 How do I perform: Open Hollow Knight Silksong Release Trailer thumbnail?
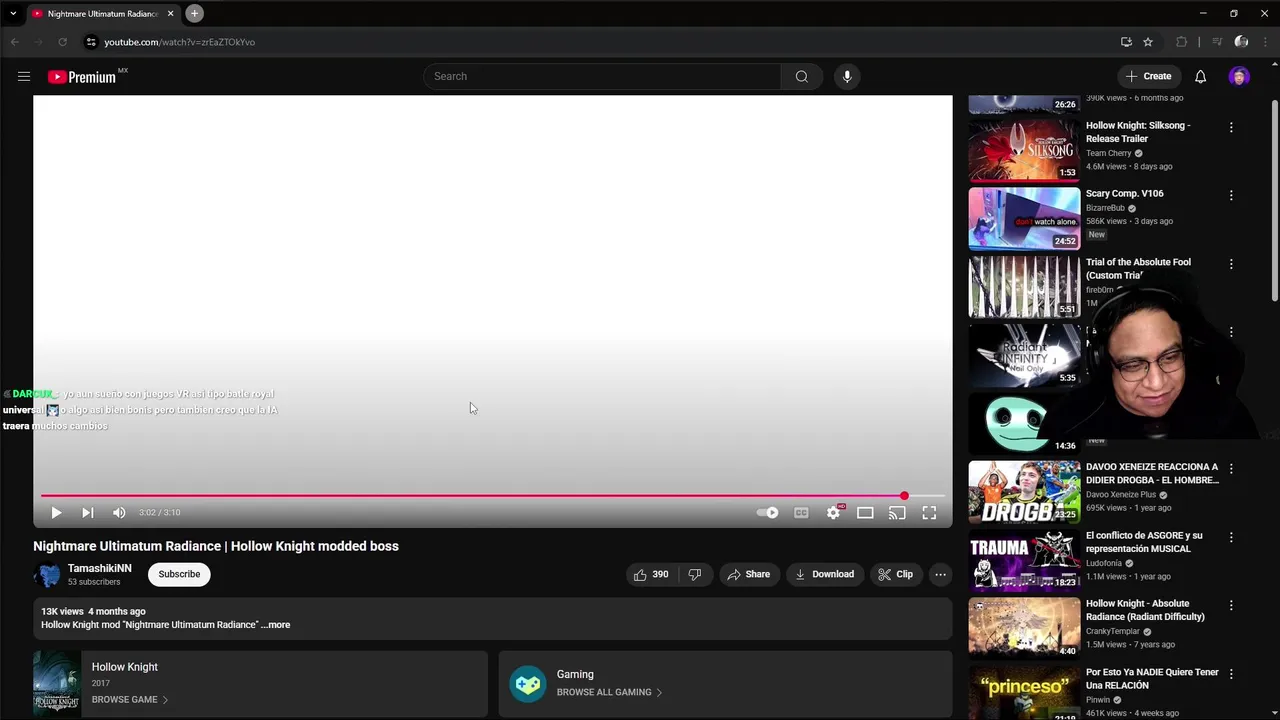[1024, 150]
